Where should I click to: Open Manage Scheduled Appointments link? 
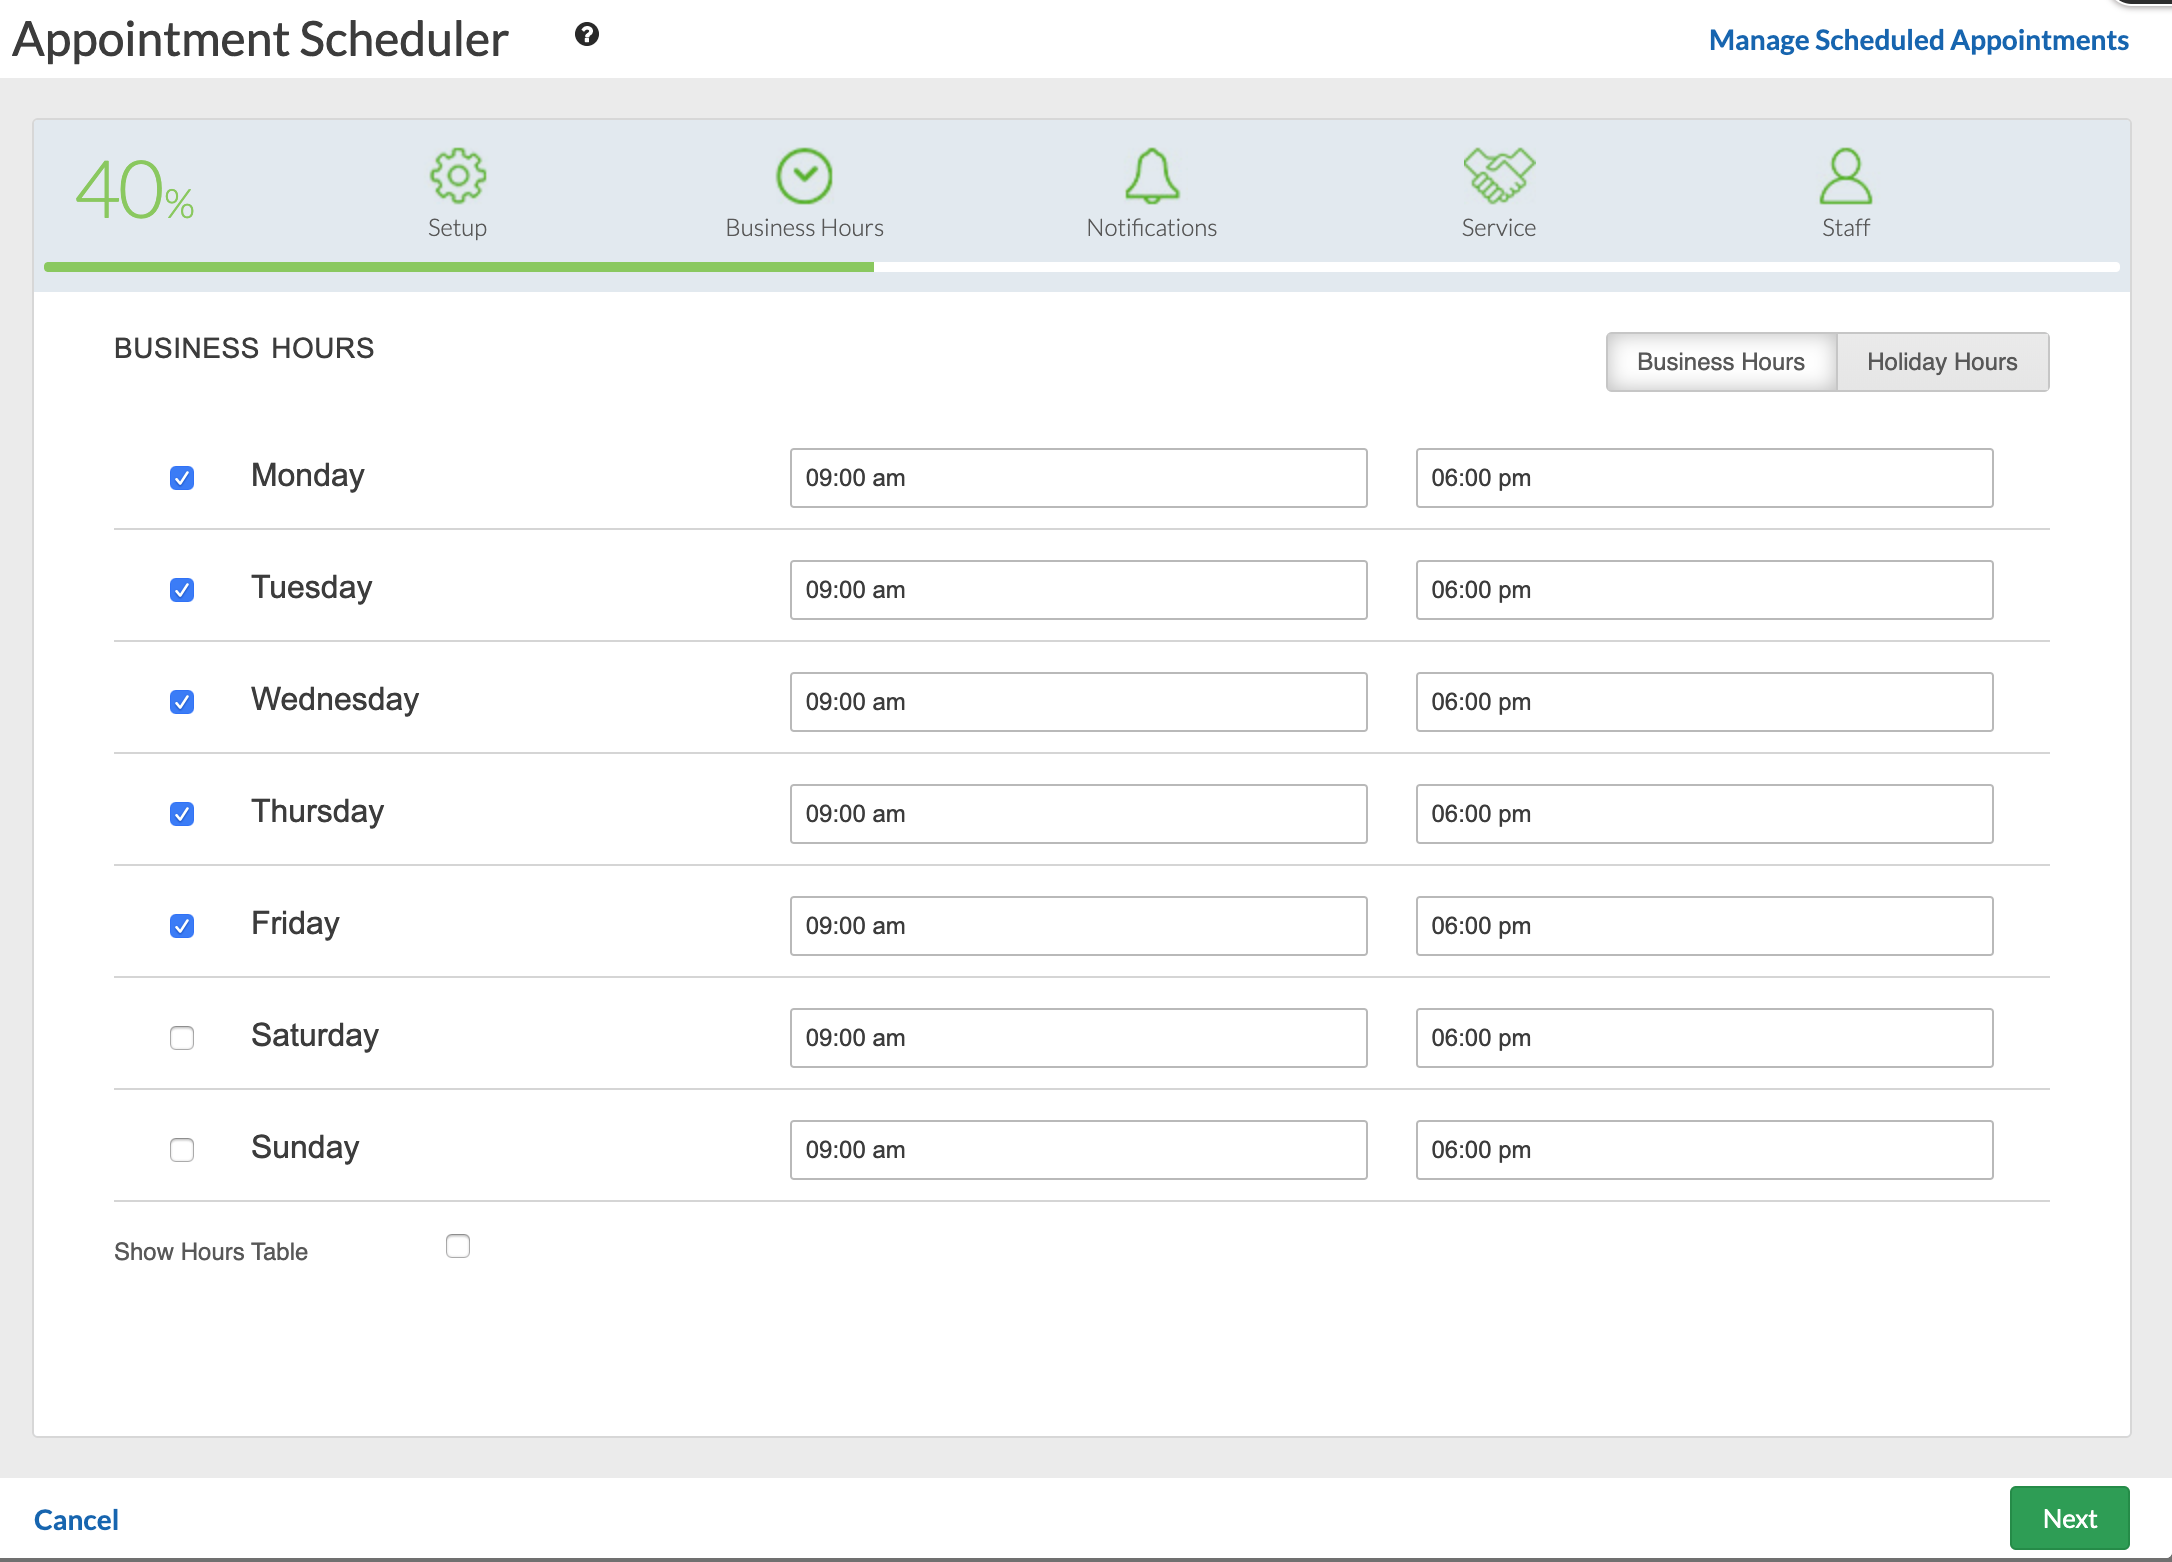1918,40
